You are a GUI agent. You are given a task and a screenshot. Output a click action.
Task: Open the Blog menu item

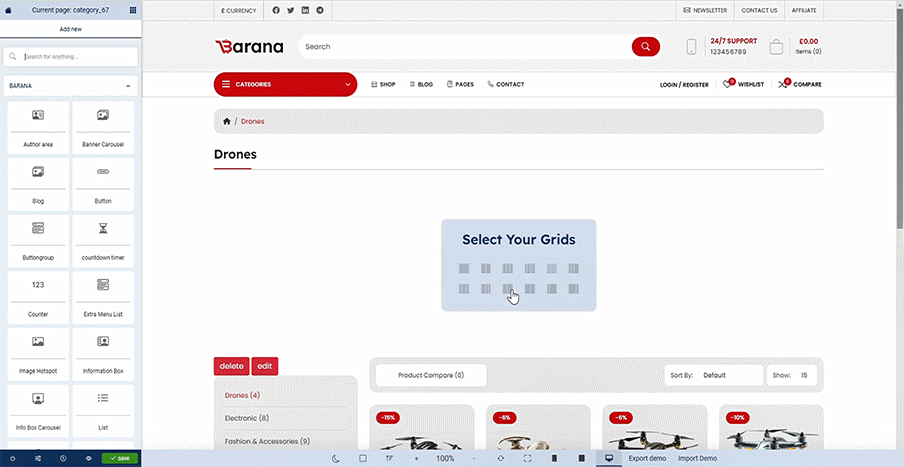coord(420,84)
